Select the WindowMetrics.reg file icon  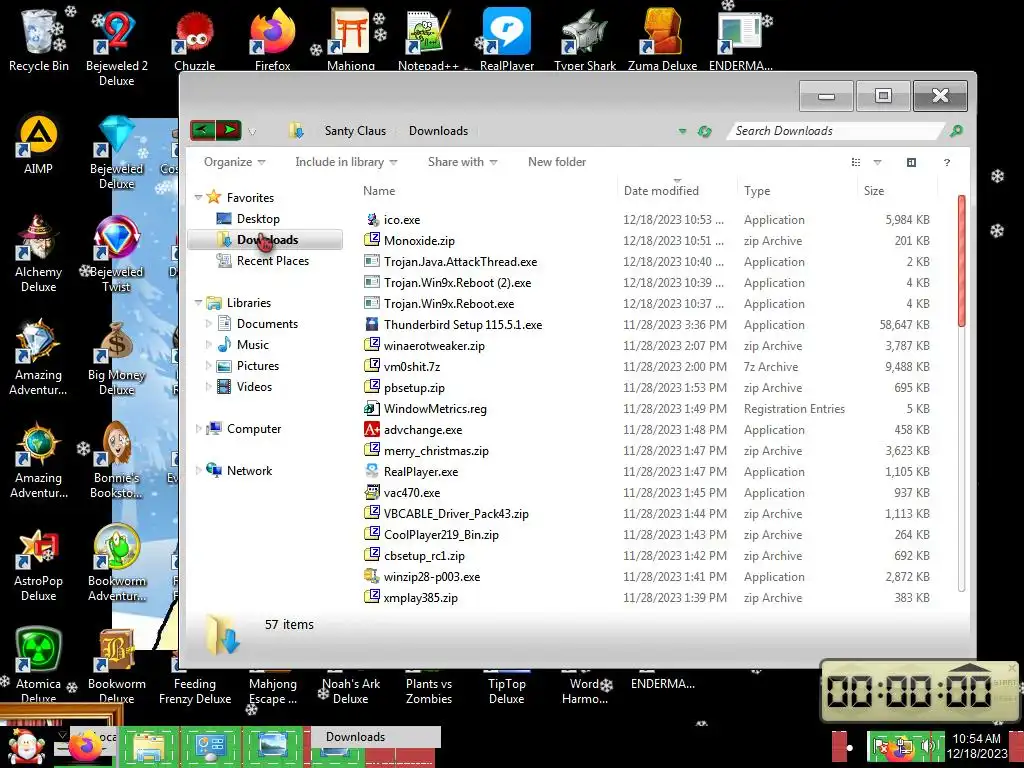coord(372,409)
